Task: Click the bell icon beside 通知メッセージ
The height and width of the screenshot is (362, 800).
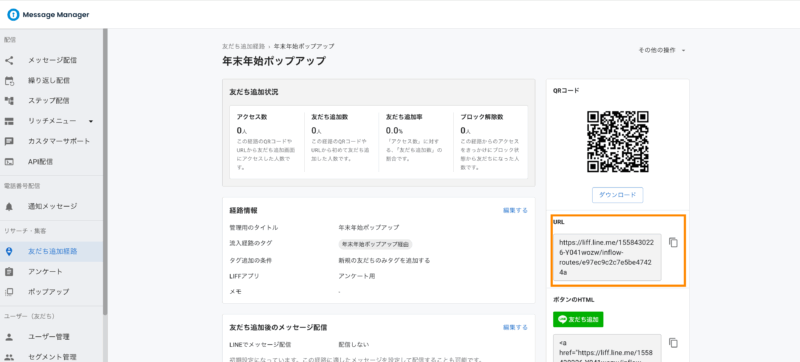Action: (x=9, y=206)
